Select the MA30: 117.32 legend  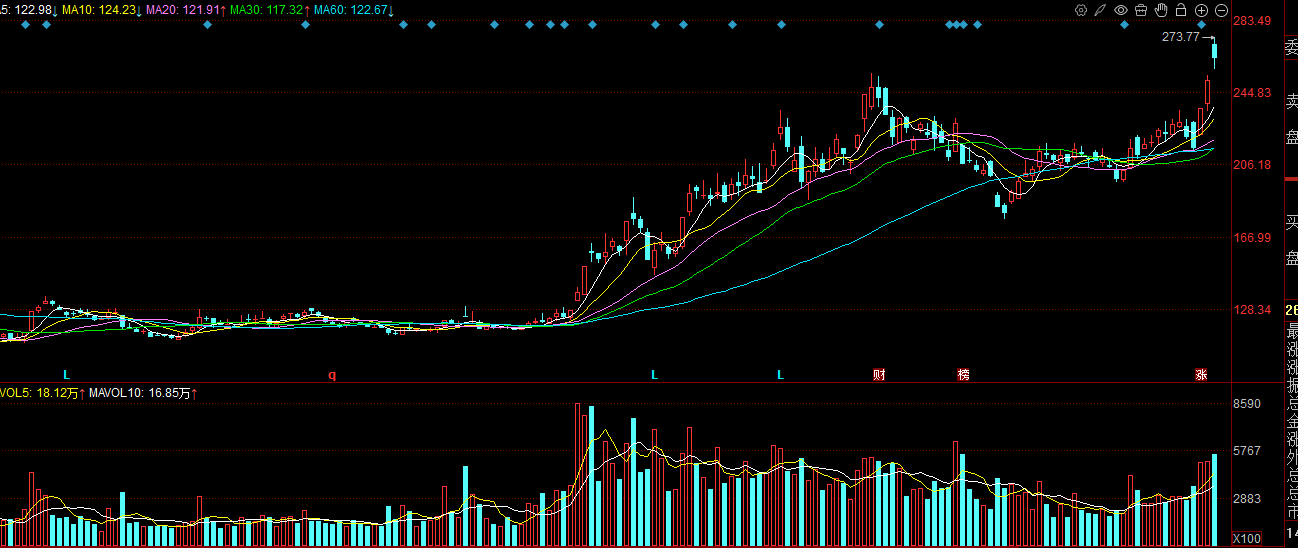[x=267, y=10]
